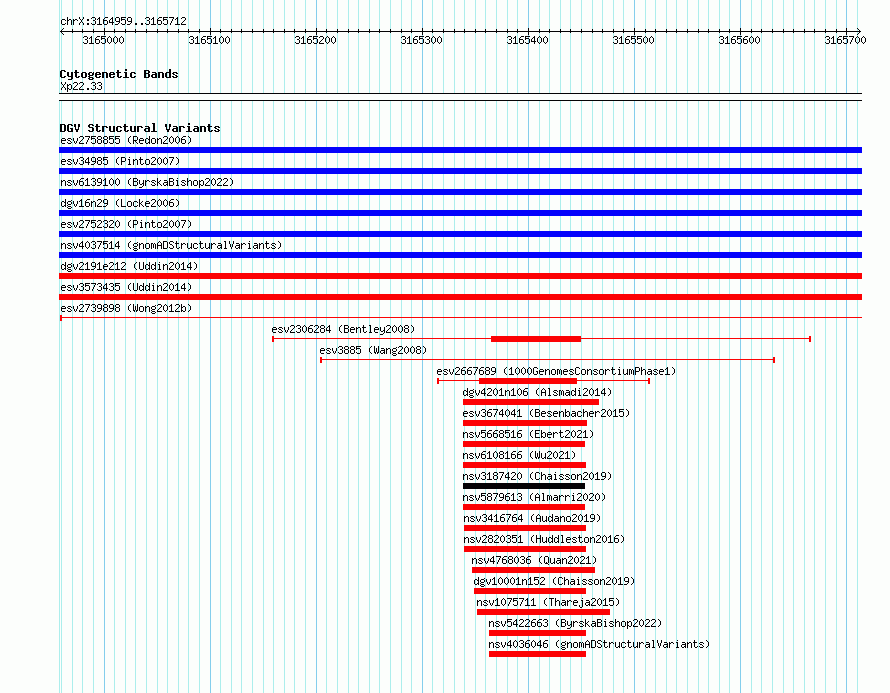The width and height of the screenshot is (890, 693).
Task: Click blue bar under nsv6139100
Action: [x=460, y=192]
